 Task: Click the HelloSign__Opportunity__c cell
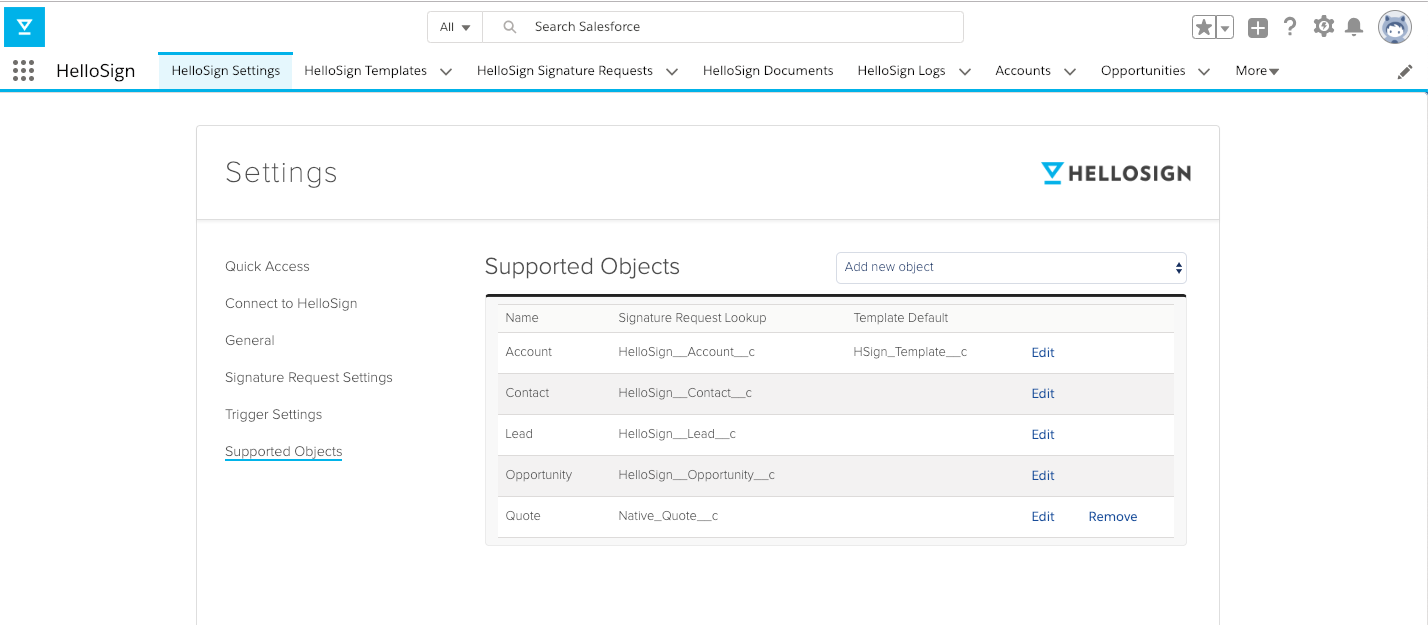(x=697, y=475)
